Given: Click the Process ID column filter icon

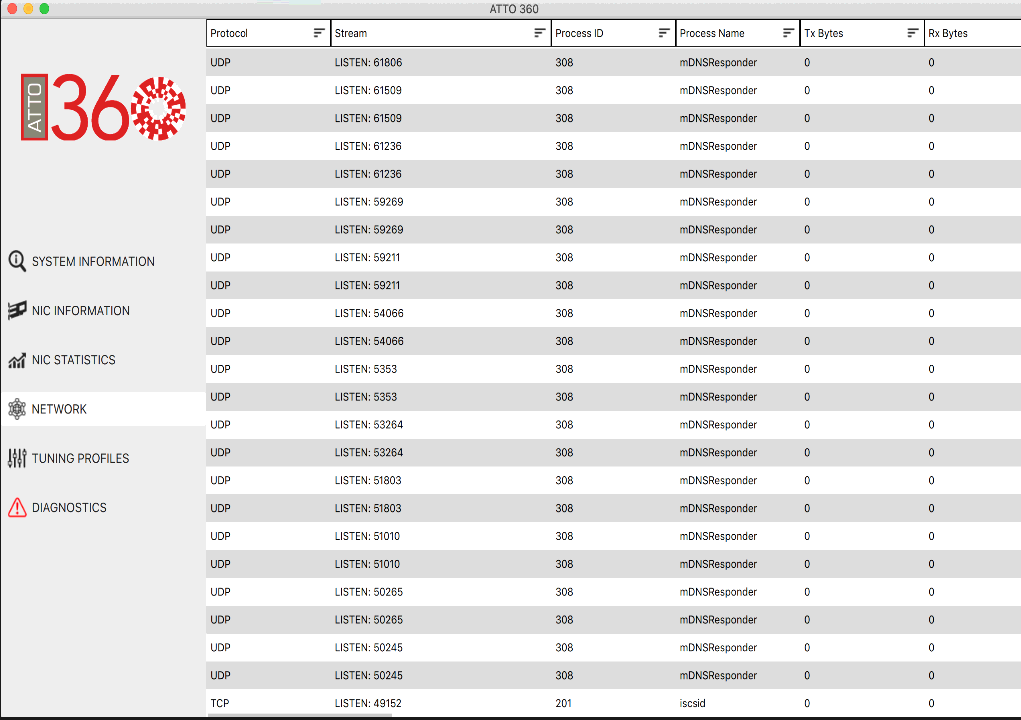Looking at the screenshot, I should (x=664, y=33).
